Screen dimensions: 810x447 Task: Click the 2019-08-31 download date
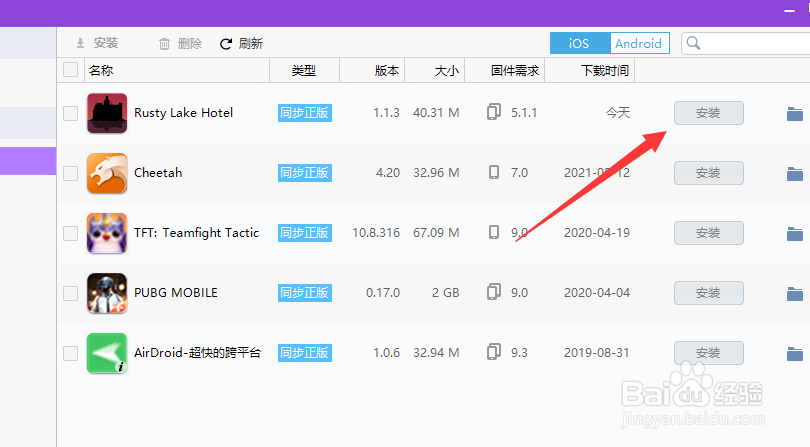[597, 352]
